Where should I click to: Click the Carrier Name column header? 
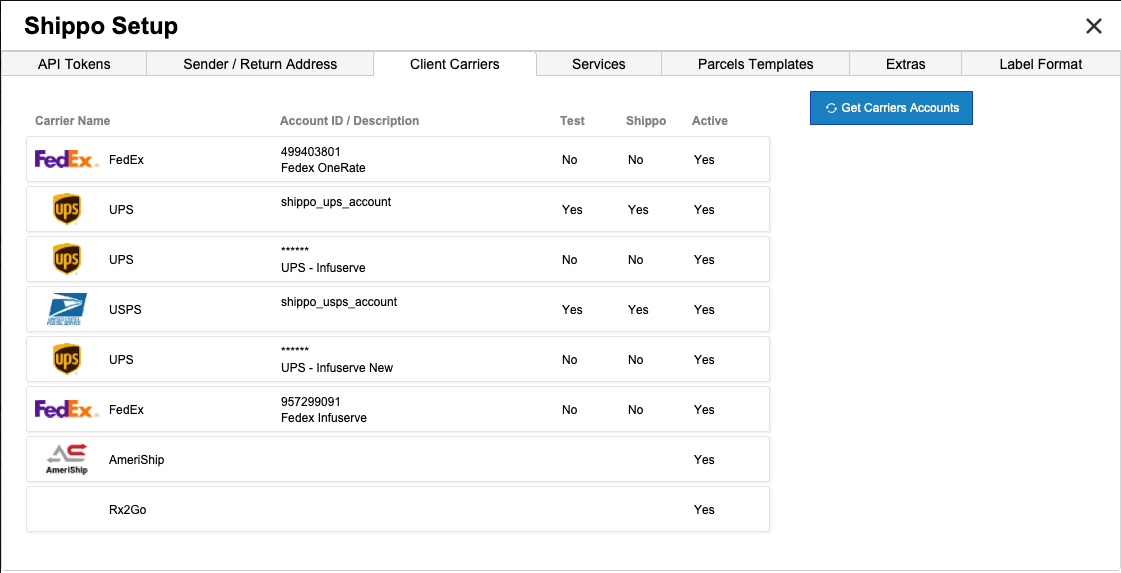(72, 121)
